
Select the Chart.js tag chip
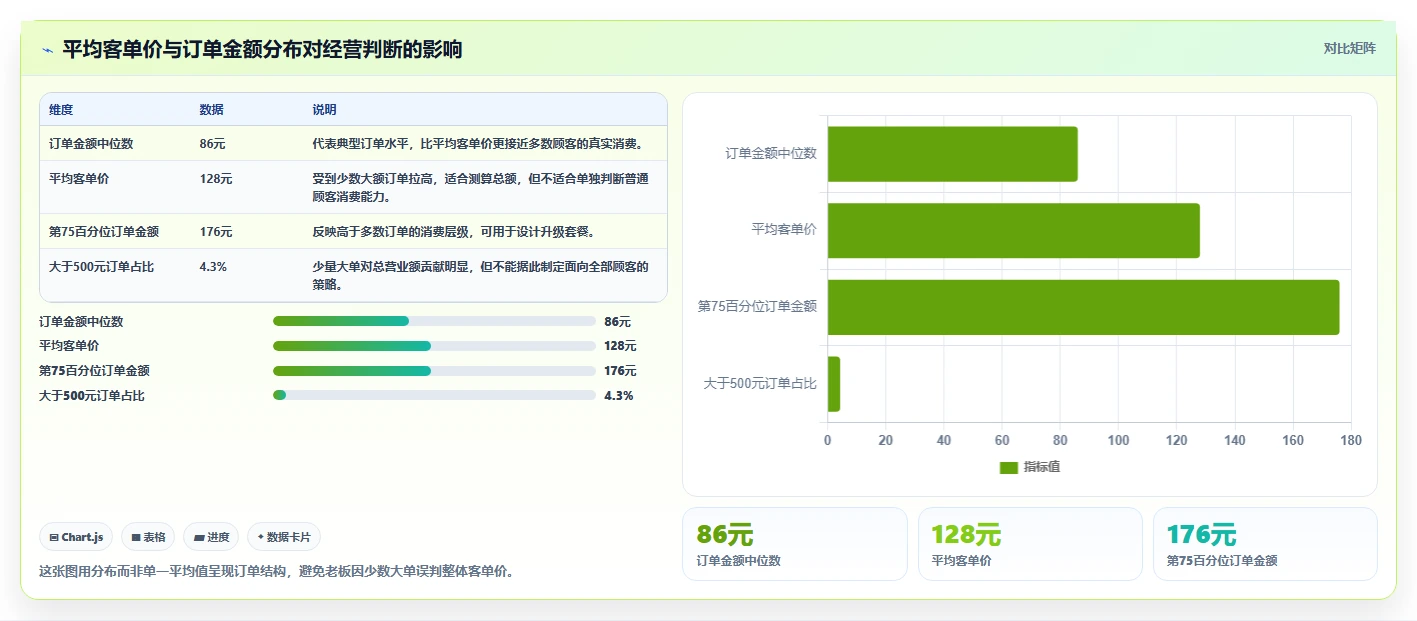tap(76, 537)
